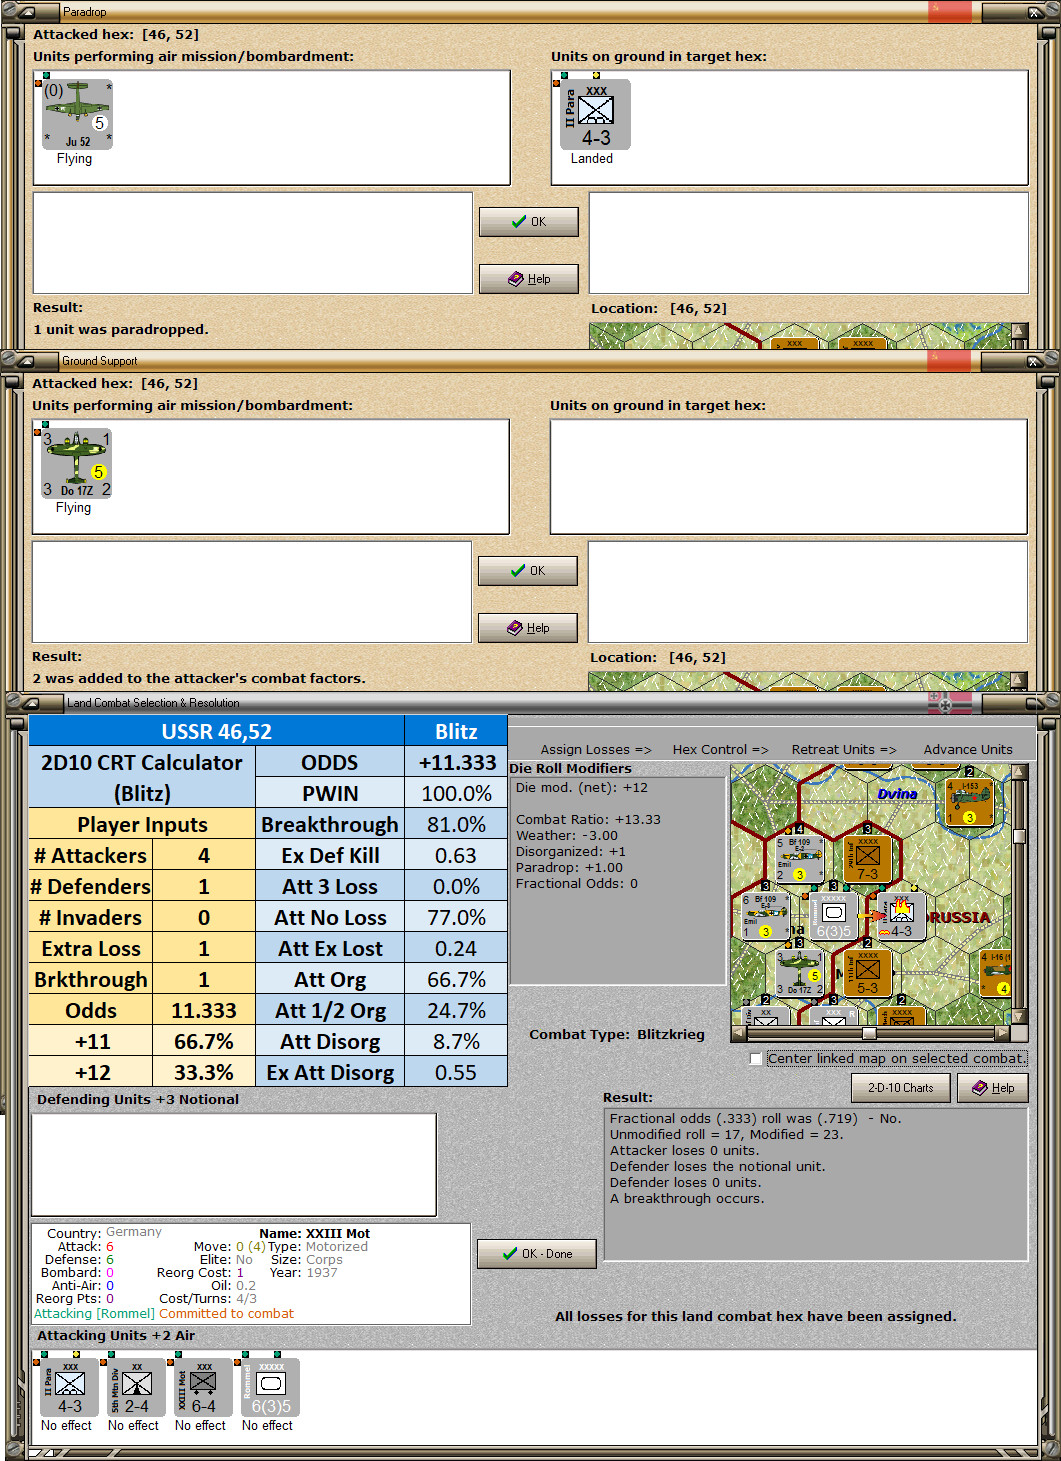Click the ODDS value '+11.333'
1061x1461 pixels.
[456, 762]
